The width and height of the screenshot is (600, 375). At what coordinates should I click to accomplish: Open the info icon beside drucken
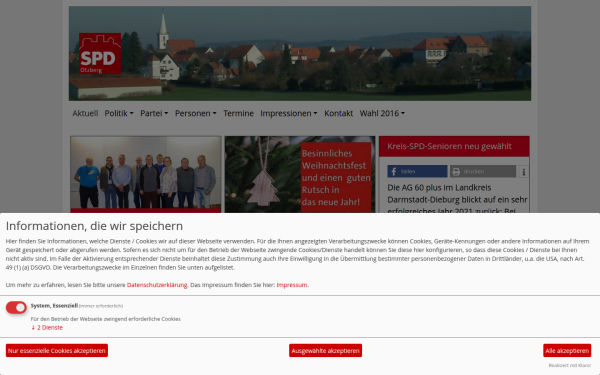[523, 171]
